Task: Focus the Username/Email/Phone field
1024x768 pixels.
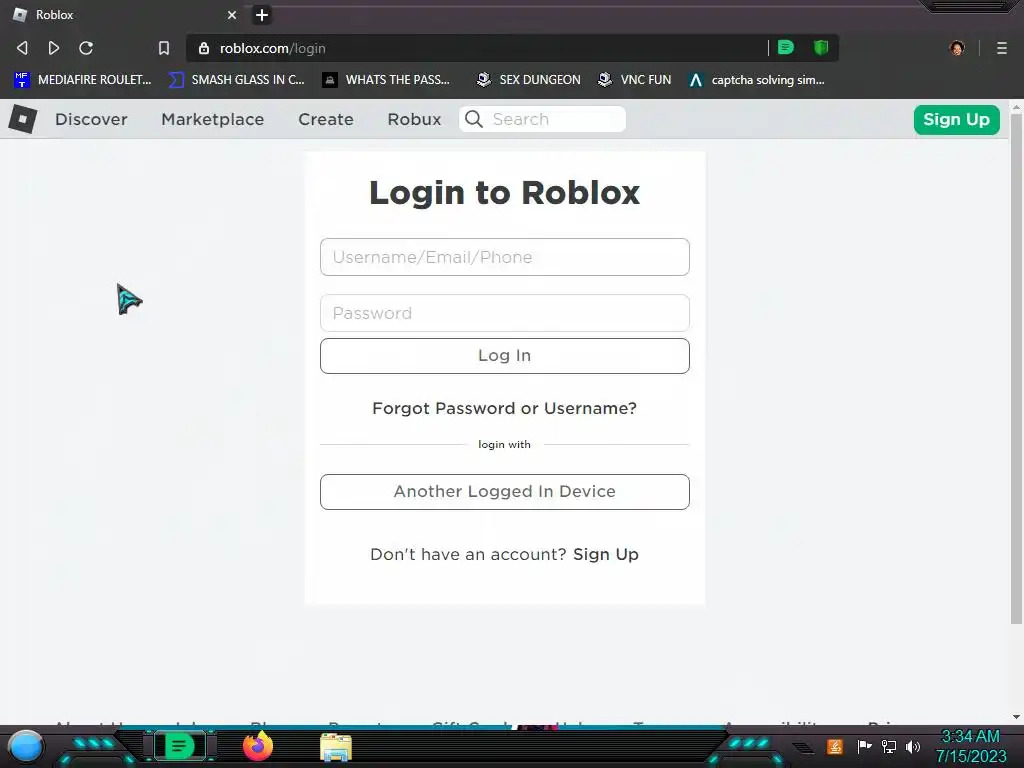Action: coord(504,257)
